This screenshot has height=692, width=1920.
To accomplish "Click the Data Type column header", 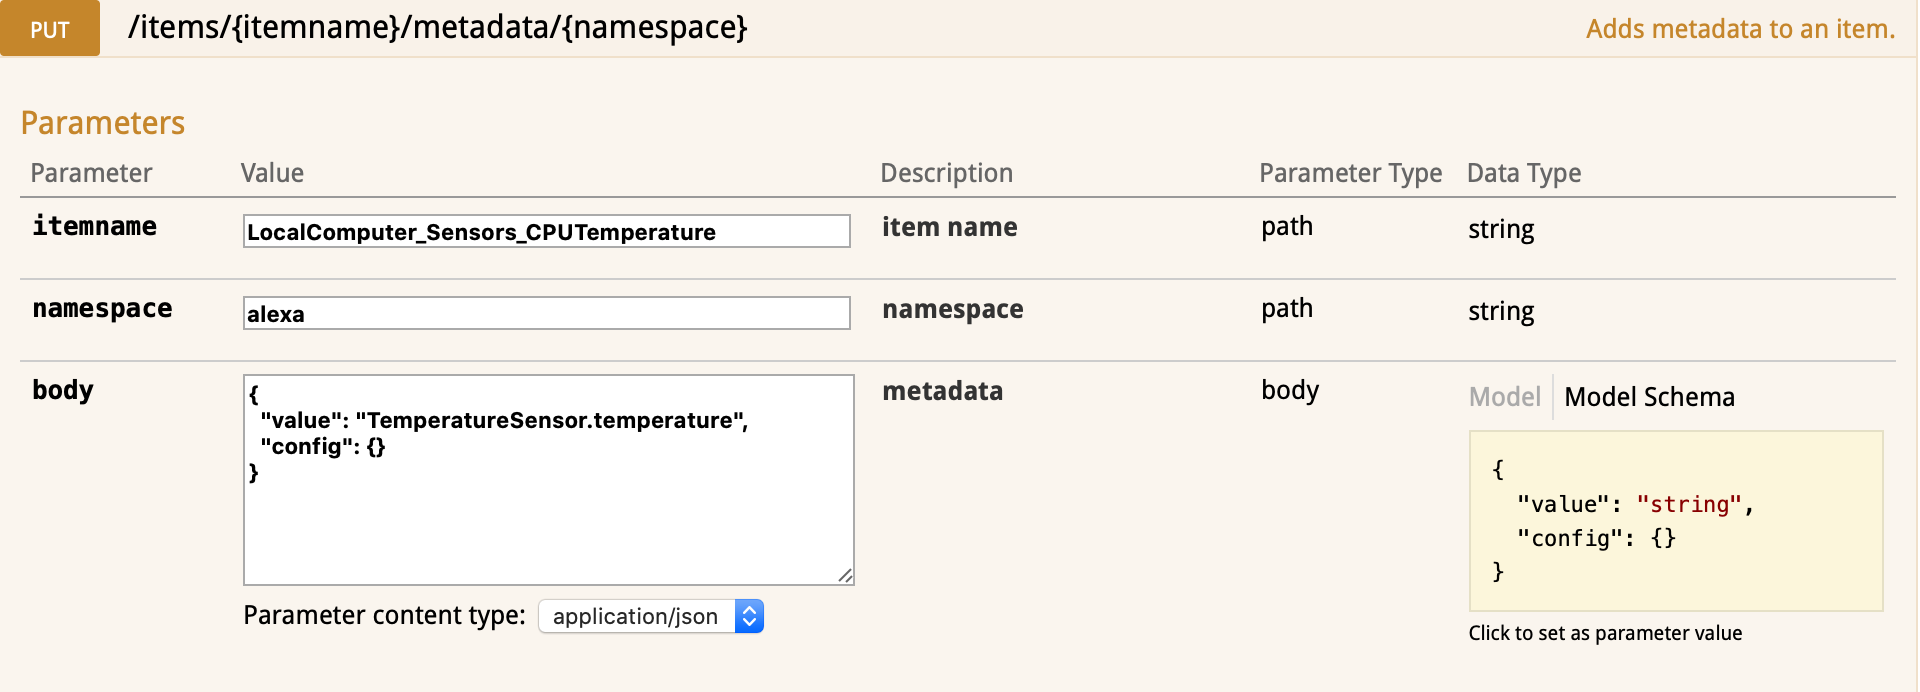I will click(1523, 173).
